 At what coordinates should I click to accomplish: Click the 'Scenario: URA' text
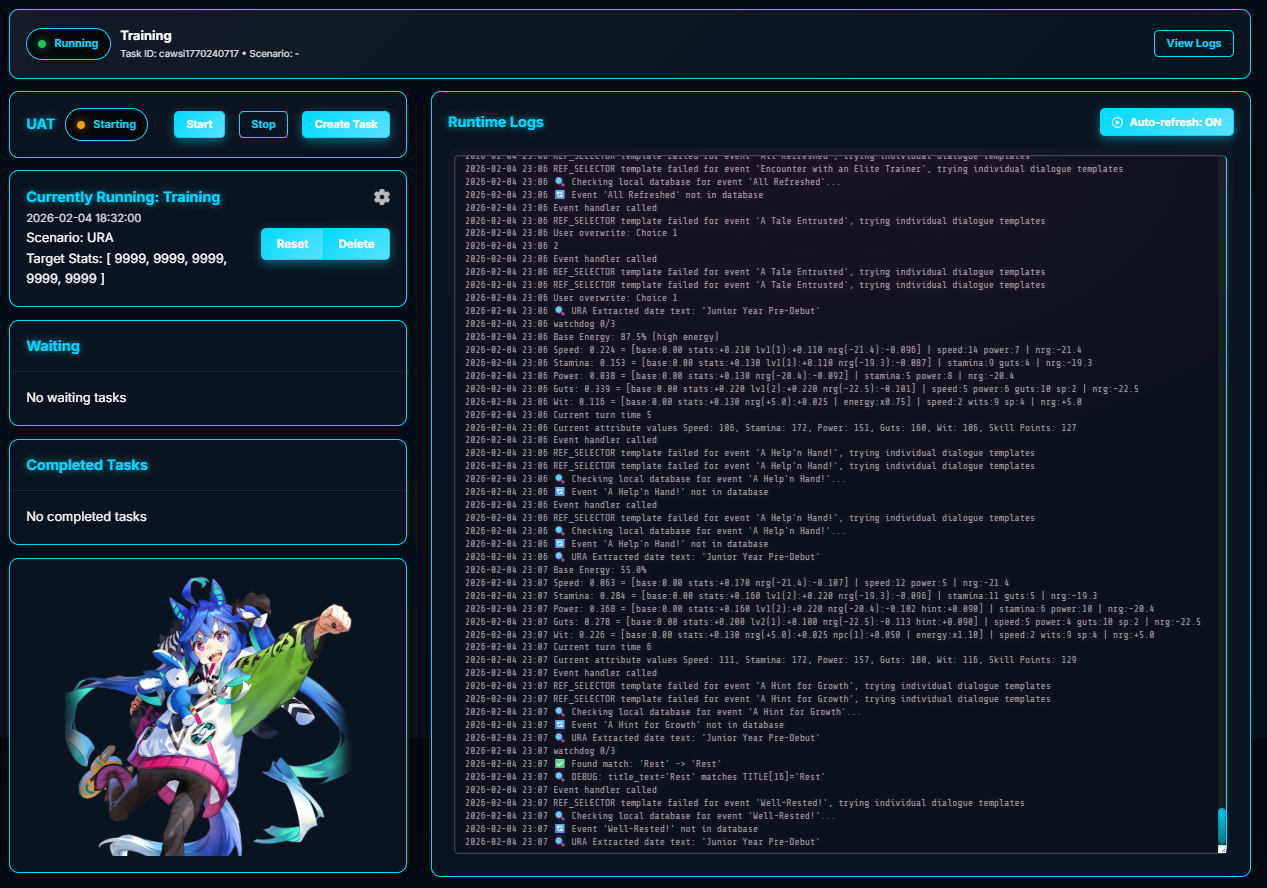(x=69, y=239)
